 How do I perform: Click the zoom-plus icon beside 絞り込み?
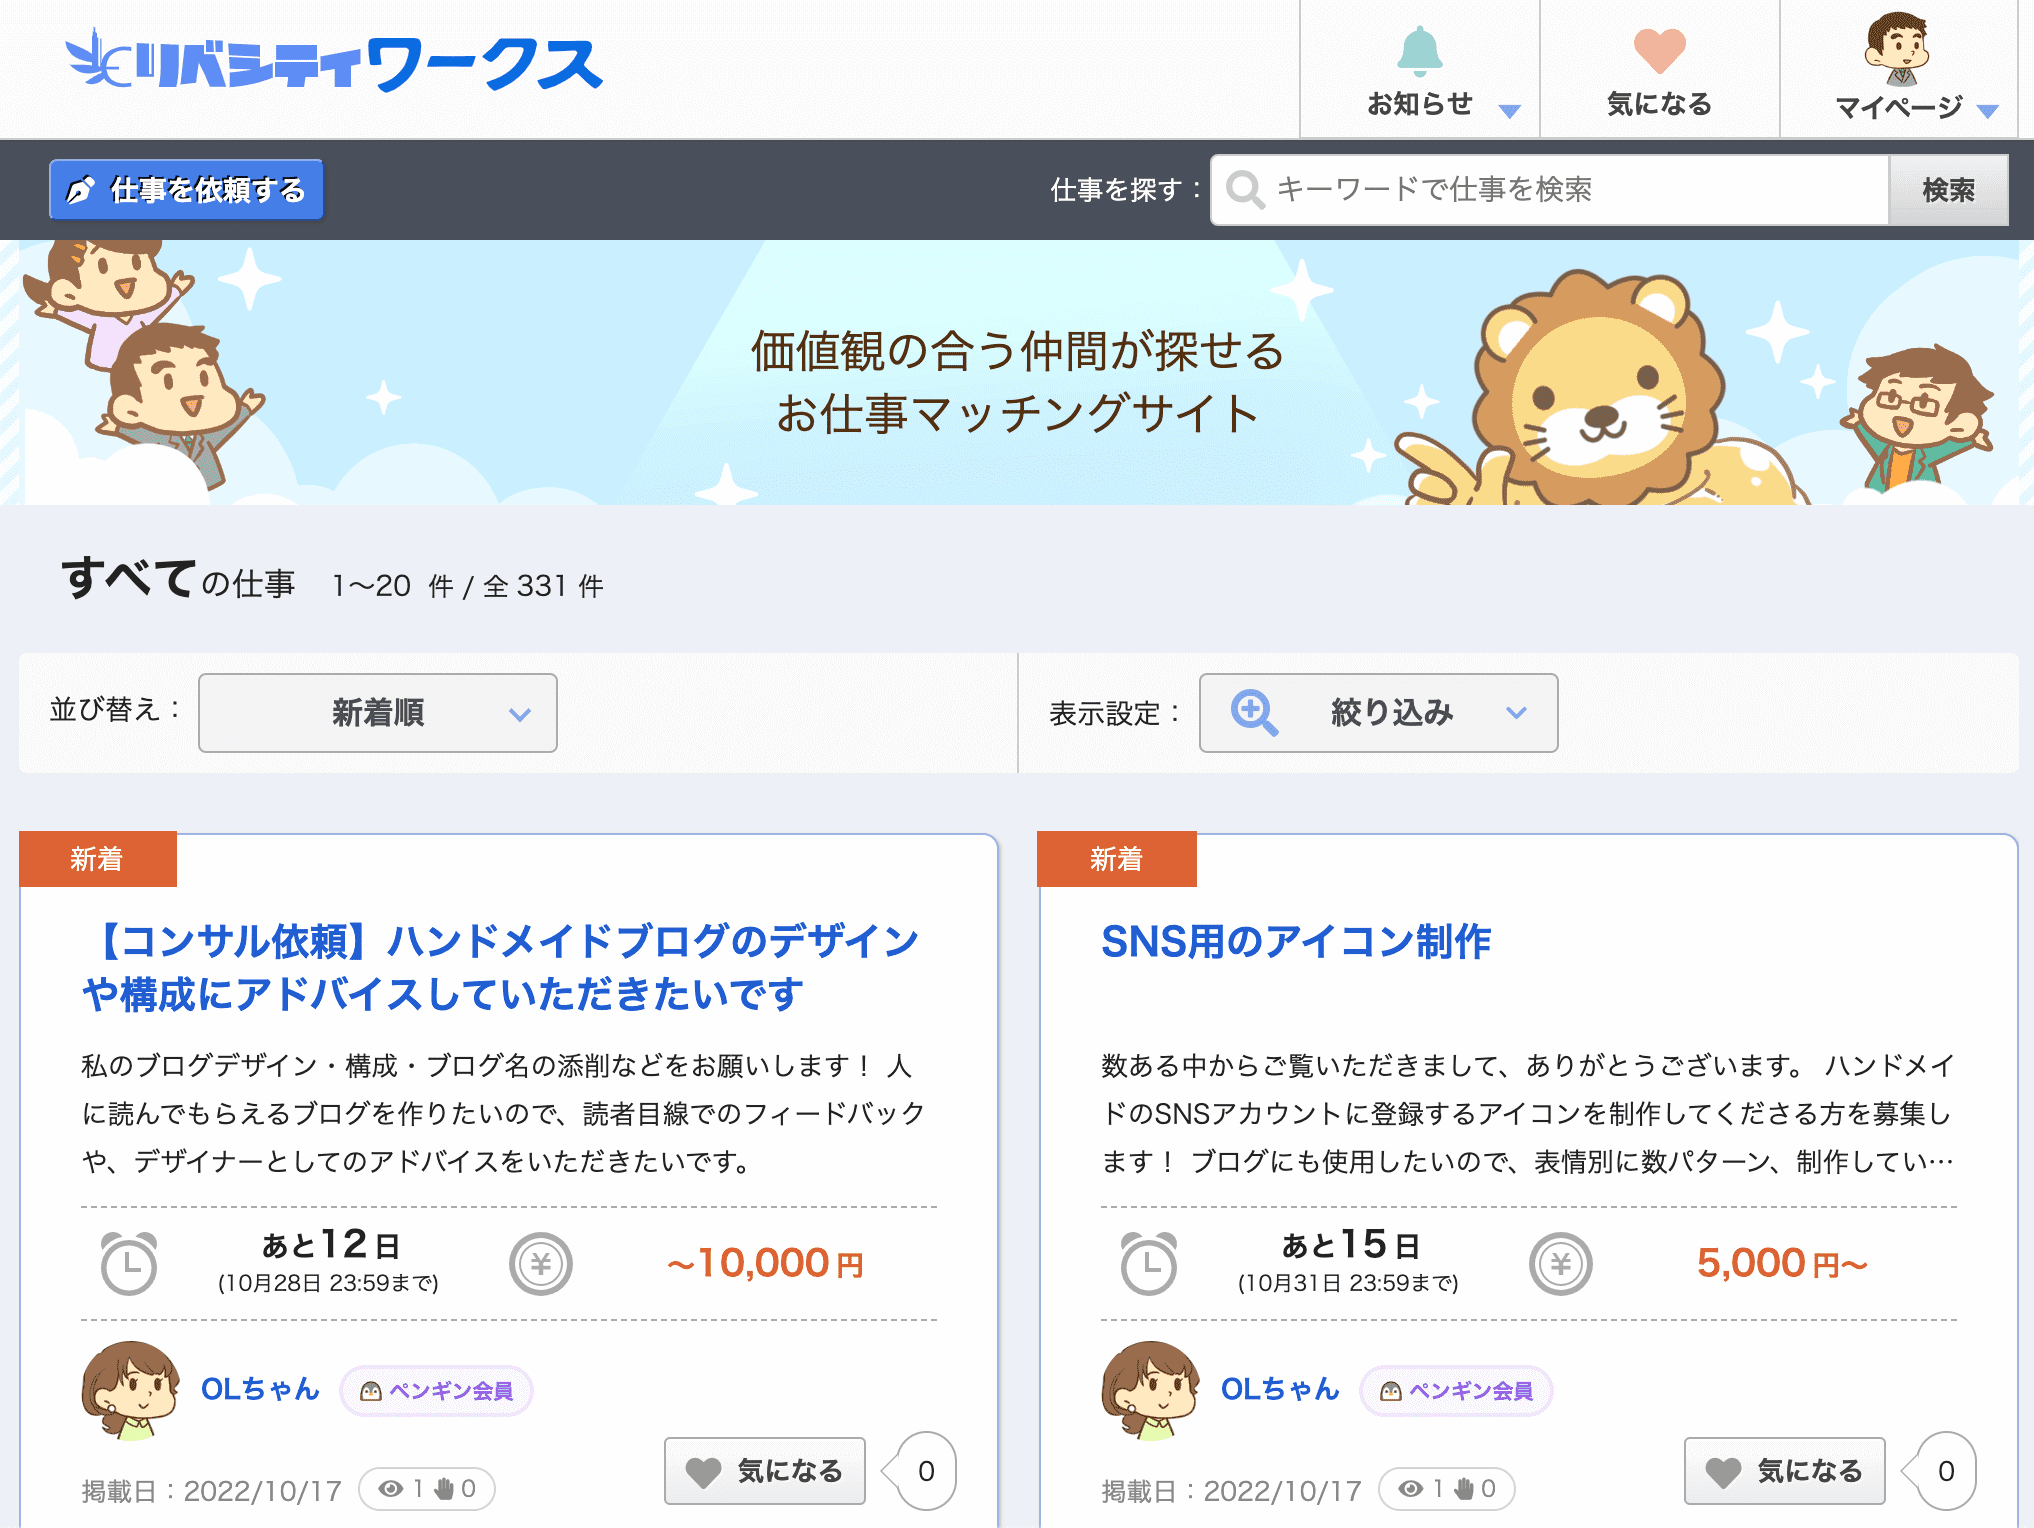pos(1254,713)
